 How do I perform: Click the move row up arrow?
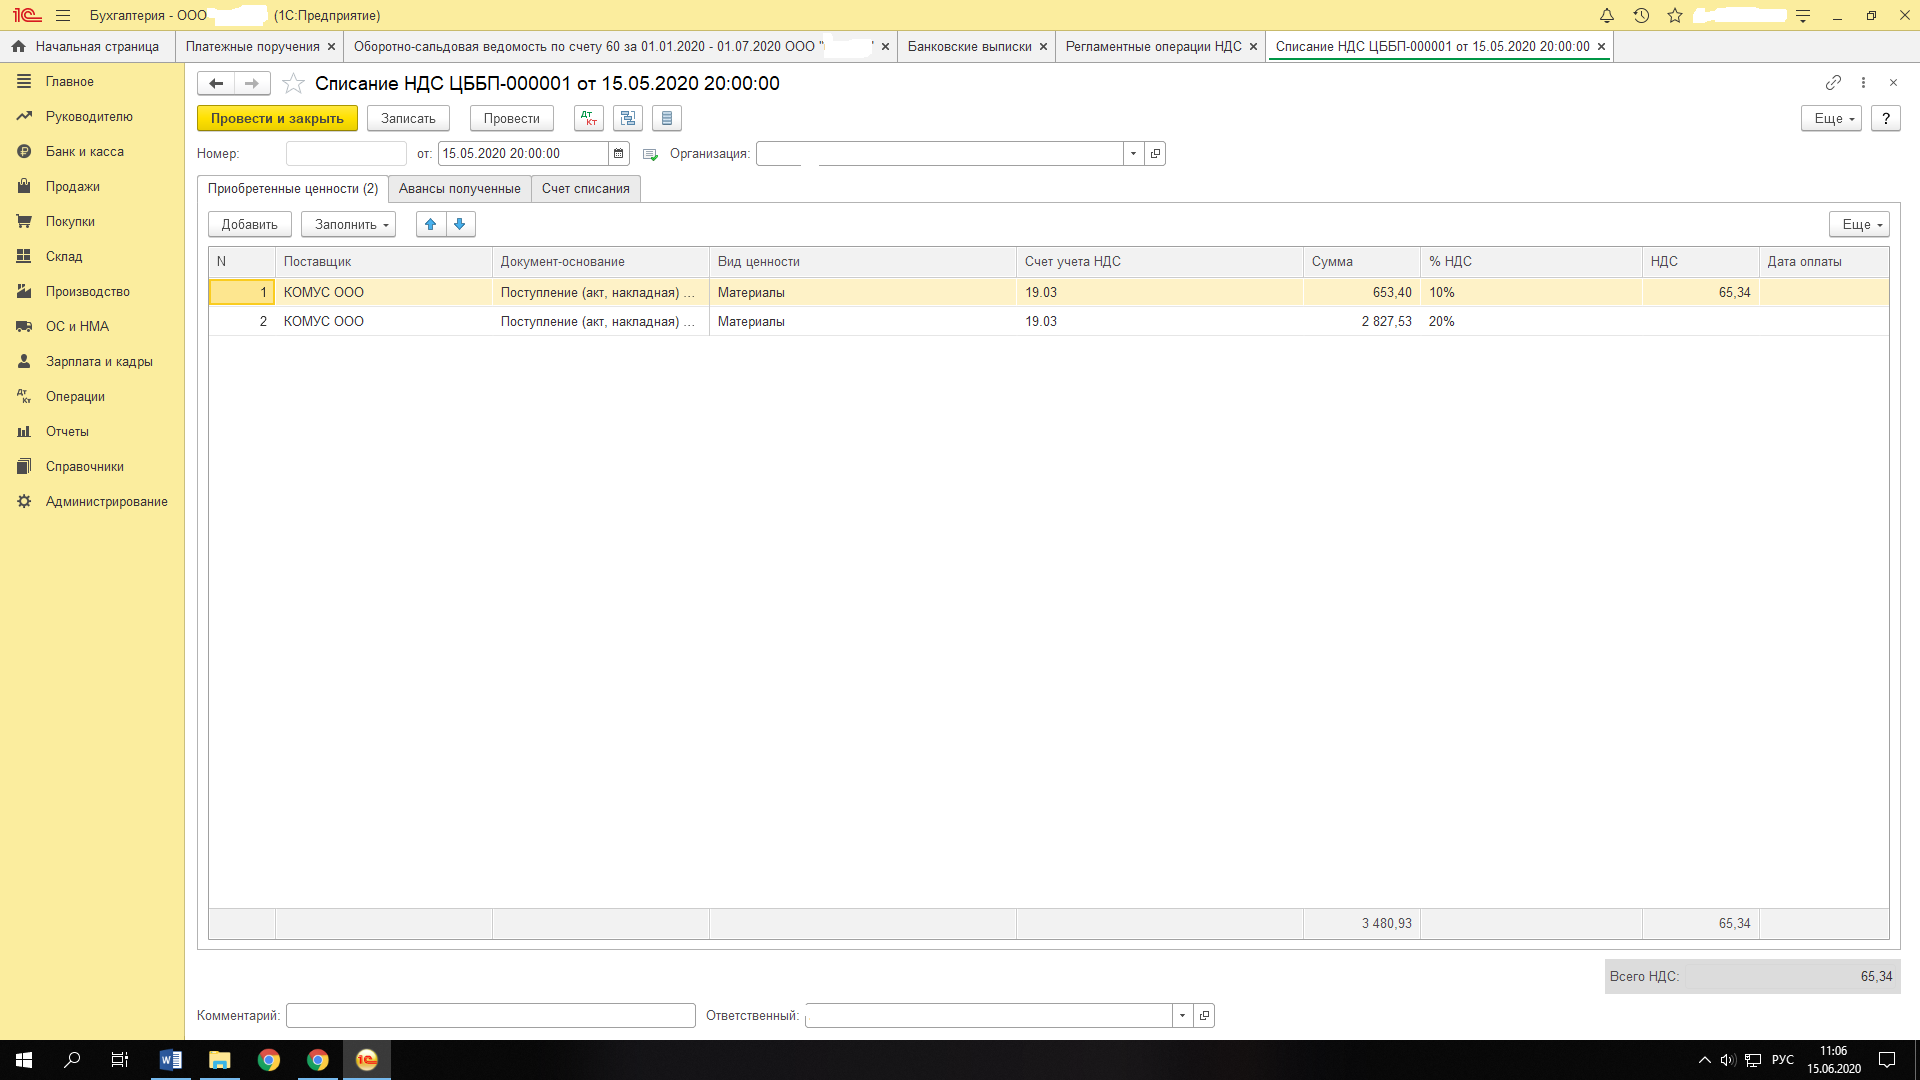[431, 224]
